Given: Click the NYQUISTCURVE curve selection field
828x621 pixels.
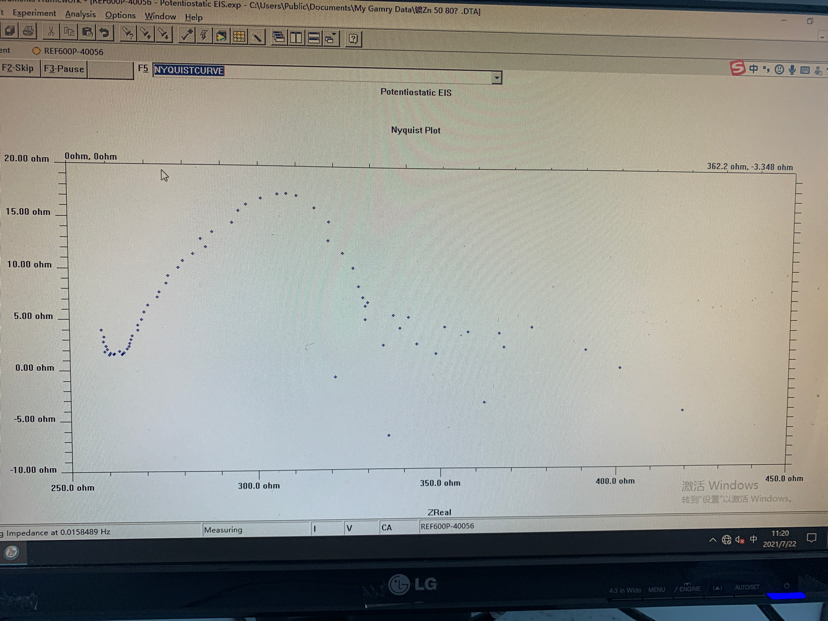Looking at the screenshot, I should tap(320, 72).
